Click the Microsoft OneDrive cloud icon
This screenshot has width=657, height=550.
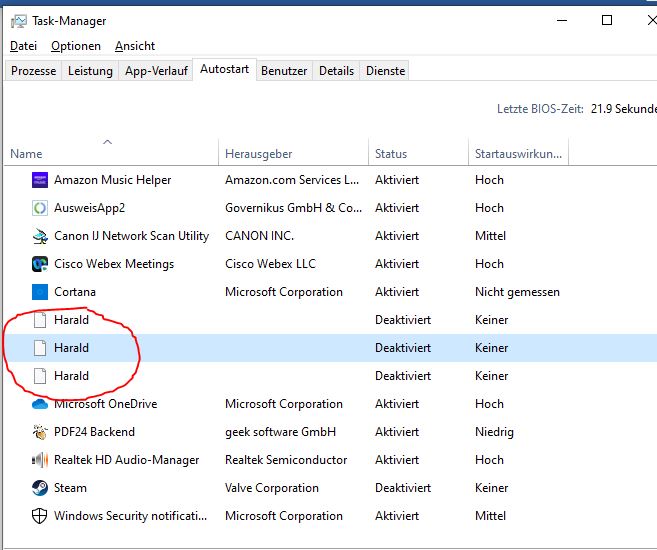pos(40,404)
